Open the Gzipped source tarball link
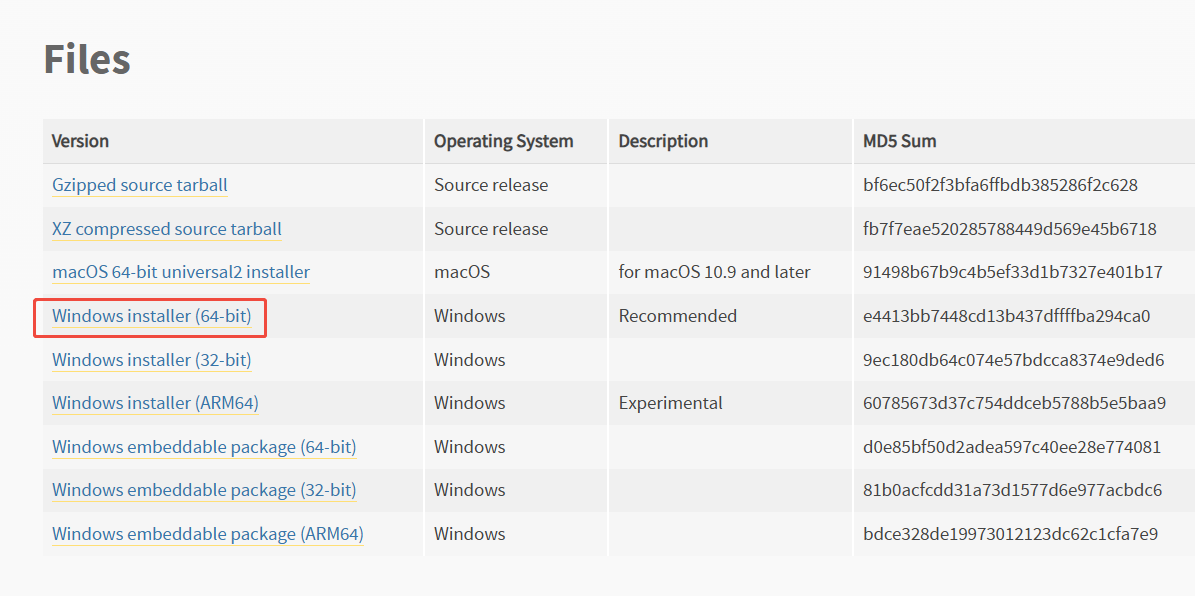Screen dimensions: 1195x596 [139, 185]
